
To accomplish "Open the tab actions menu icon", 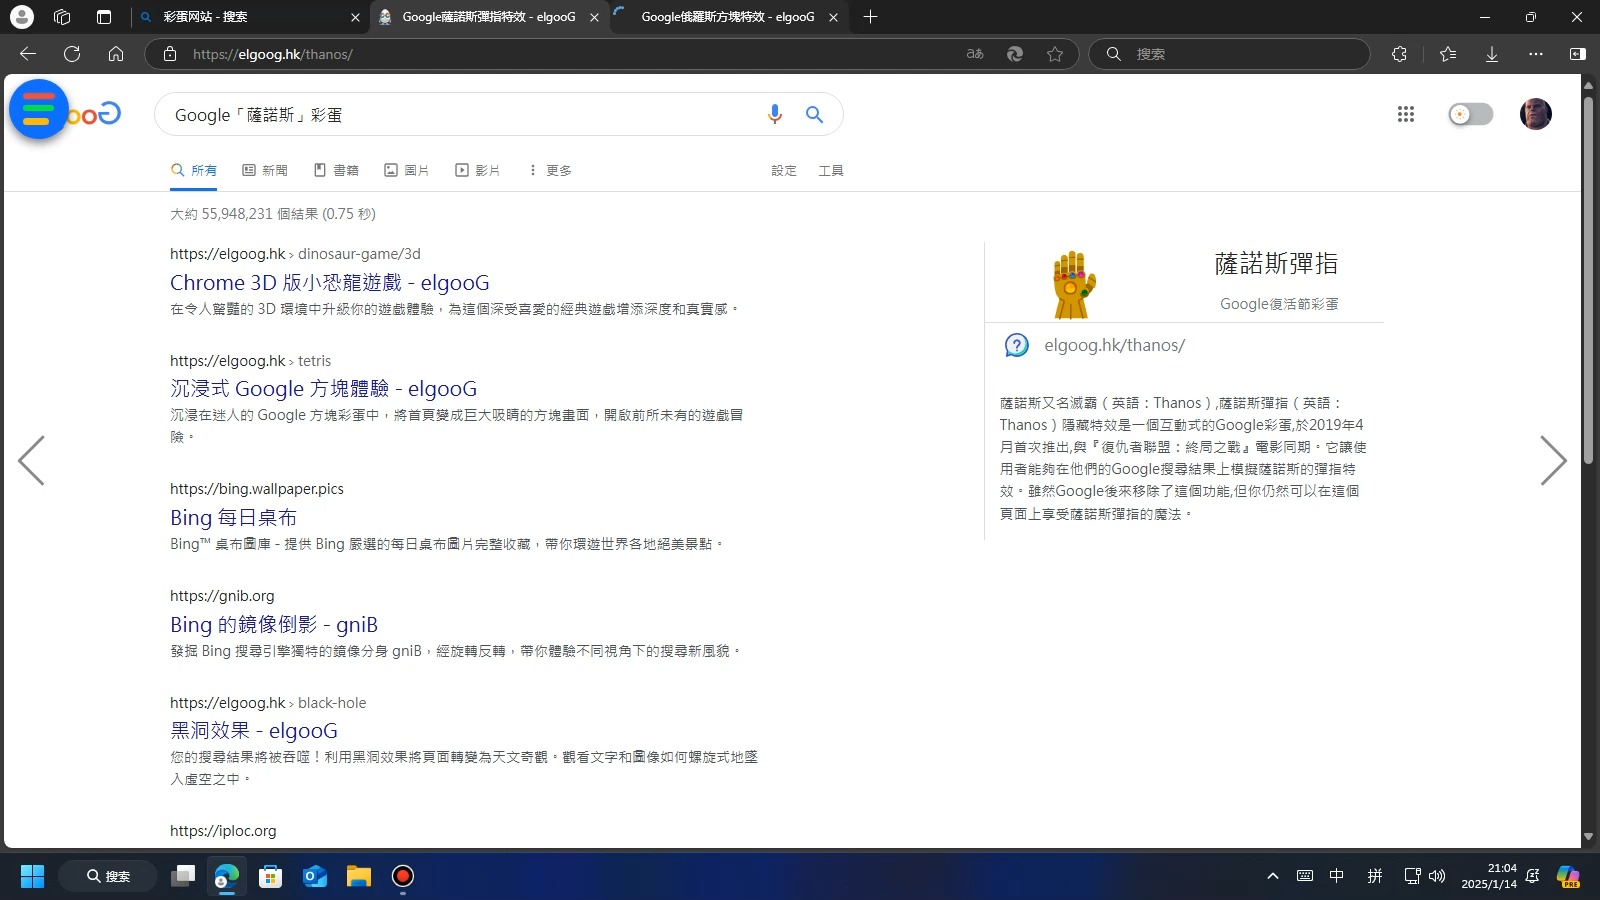I will point(104,17).
